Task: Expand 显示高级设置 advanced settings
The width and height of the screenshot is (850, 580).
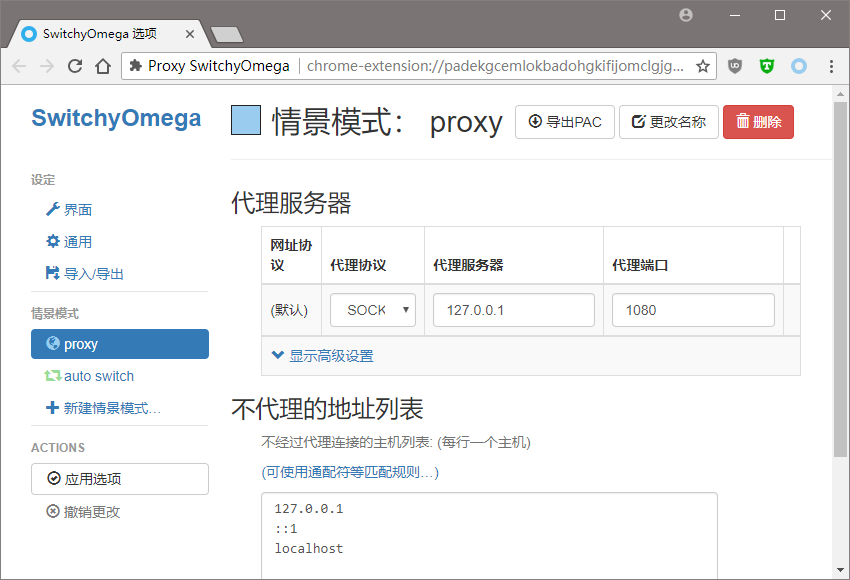Action: pos(323,356)
